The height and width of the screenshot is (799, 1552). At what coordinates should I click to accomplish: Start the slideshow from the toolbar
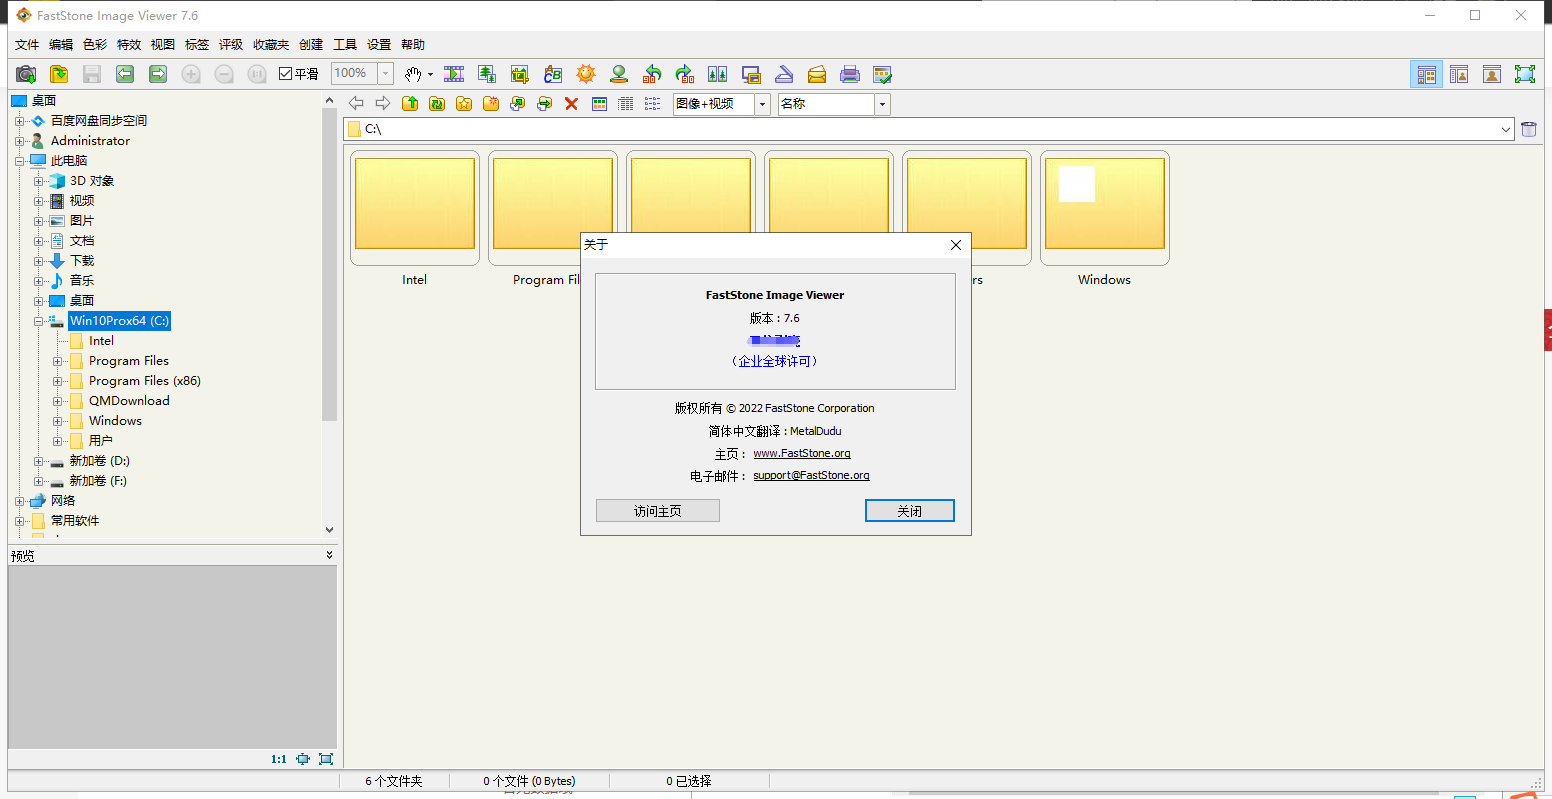(454, 73)
